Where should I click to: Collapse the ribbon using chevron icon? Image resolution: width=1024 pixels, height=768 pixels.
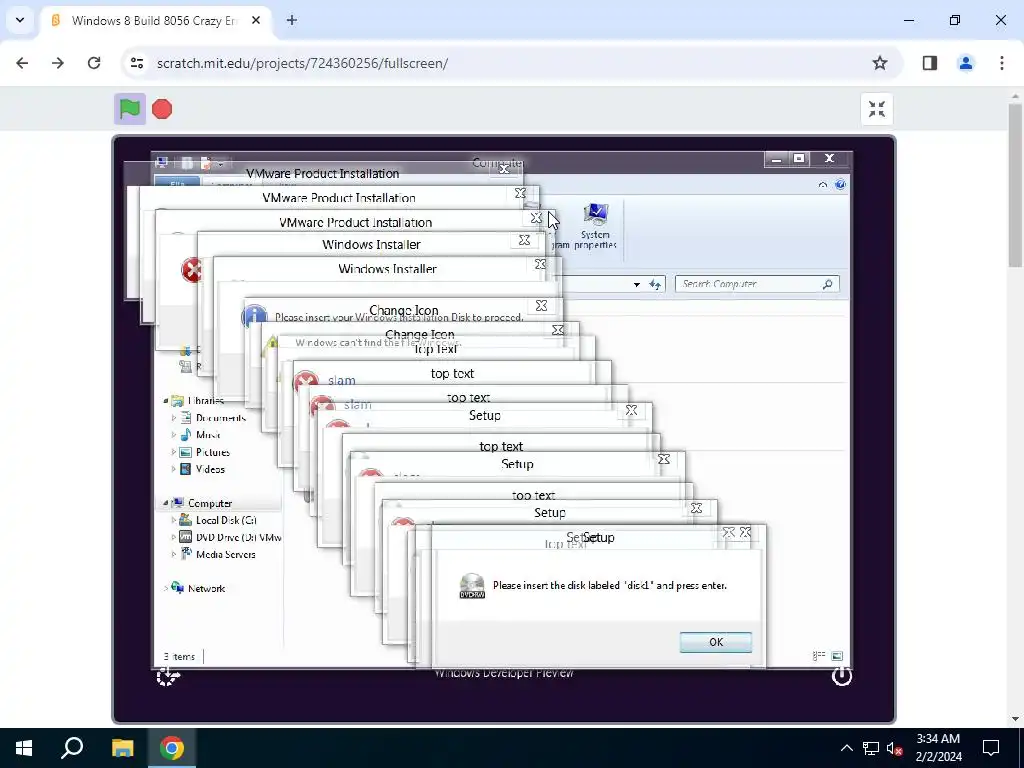[823, 185]
